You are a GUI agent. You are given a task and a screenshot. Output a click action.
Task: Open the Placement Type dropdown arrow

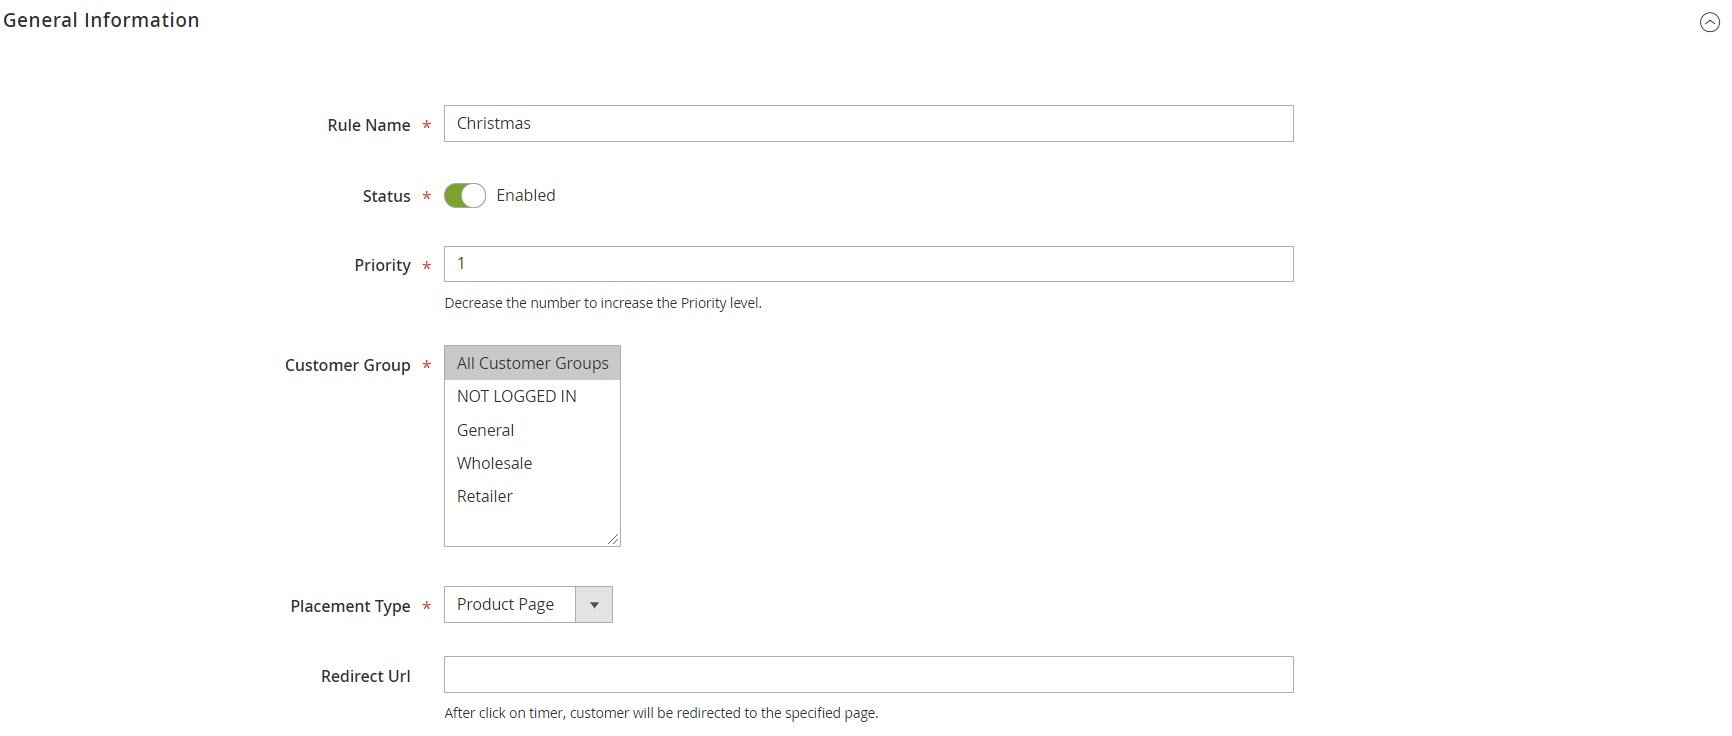(594, 604)
